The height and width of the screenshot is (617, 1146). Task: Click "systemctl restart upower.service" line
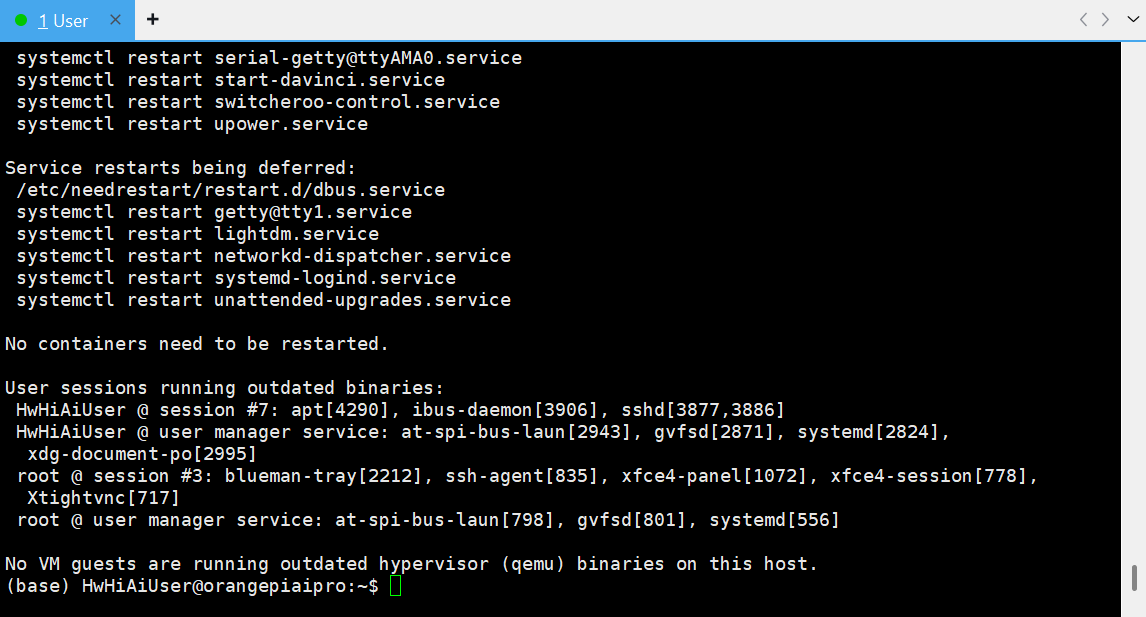(x=192, y=124)
